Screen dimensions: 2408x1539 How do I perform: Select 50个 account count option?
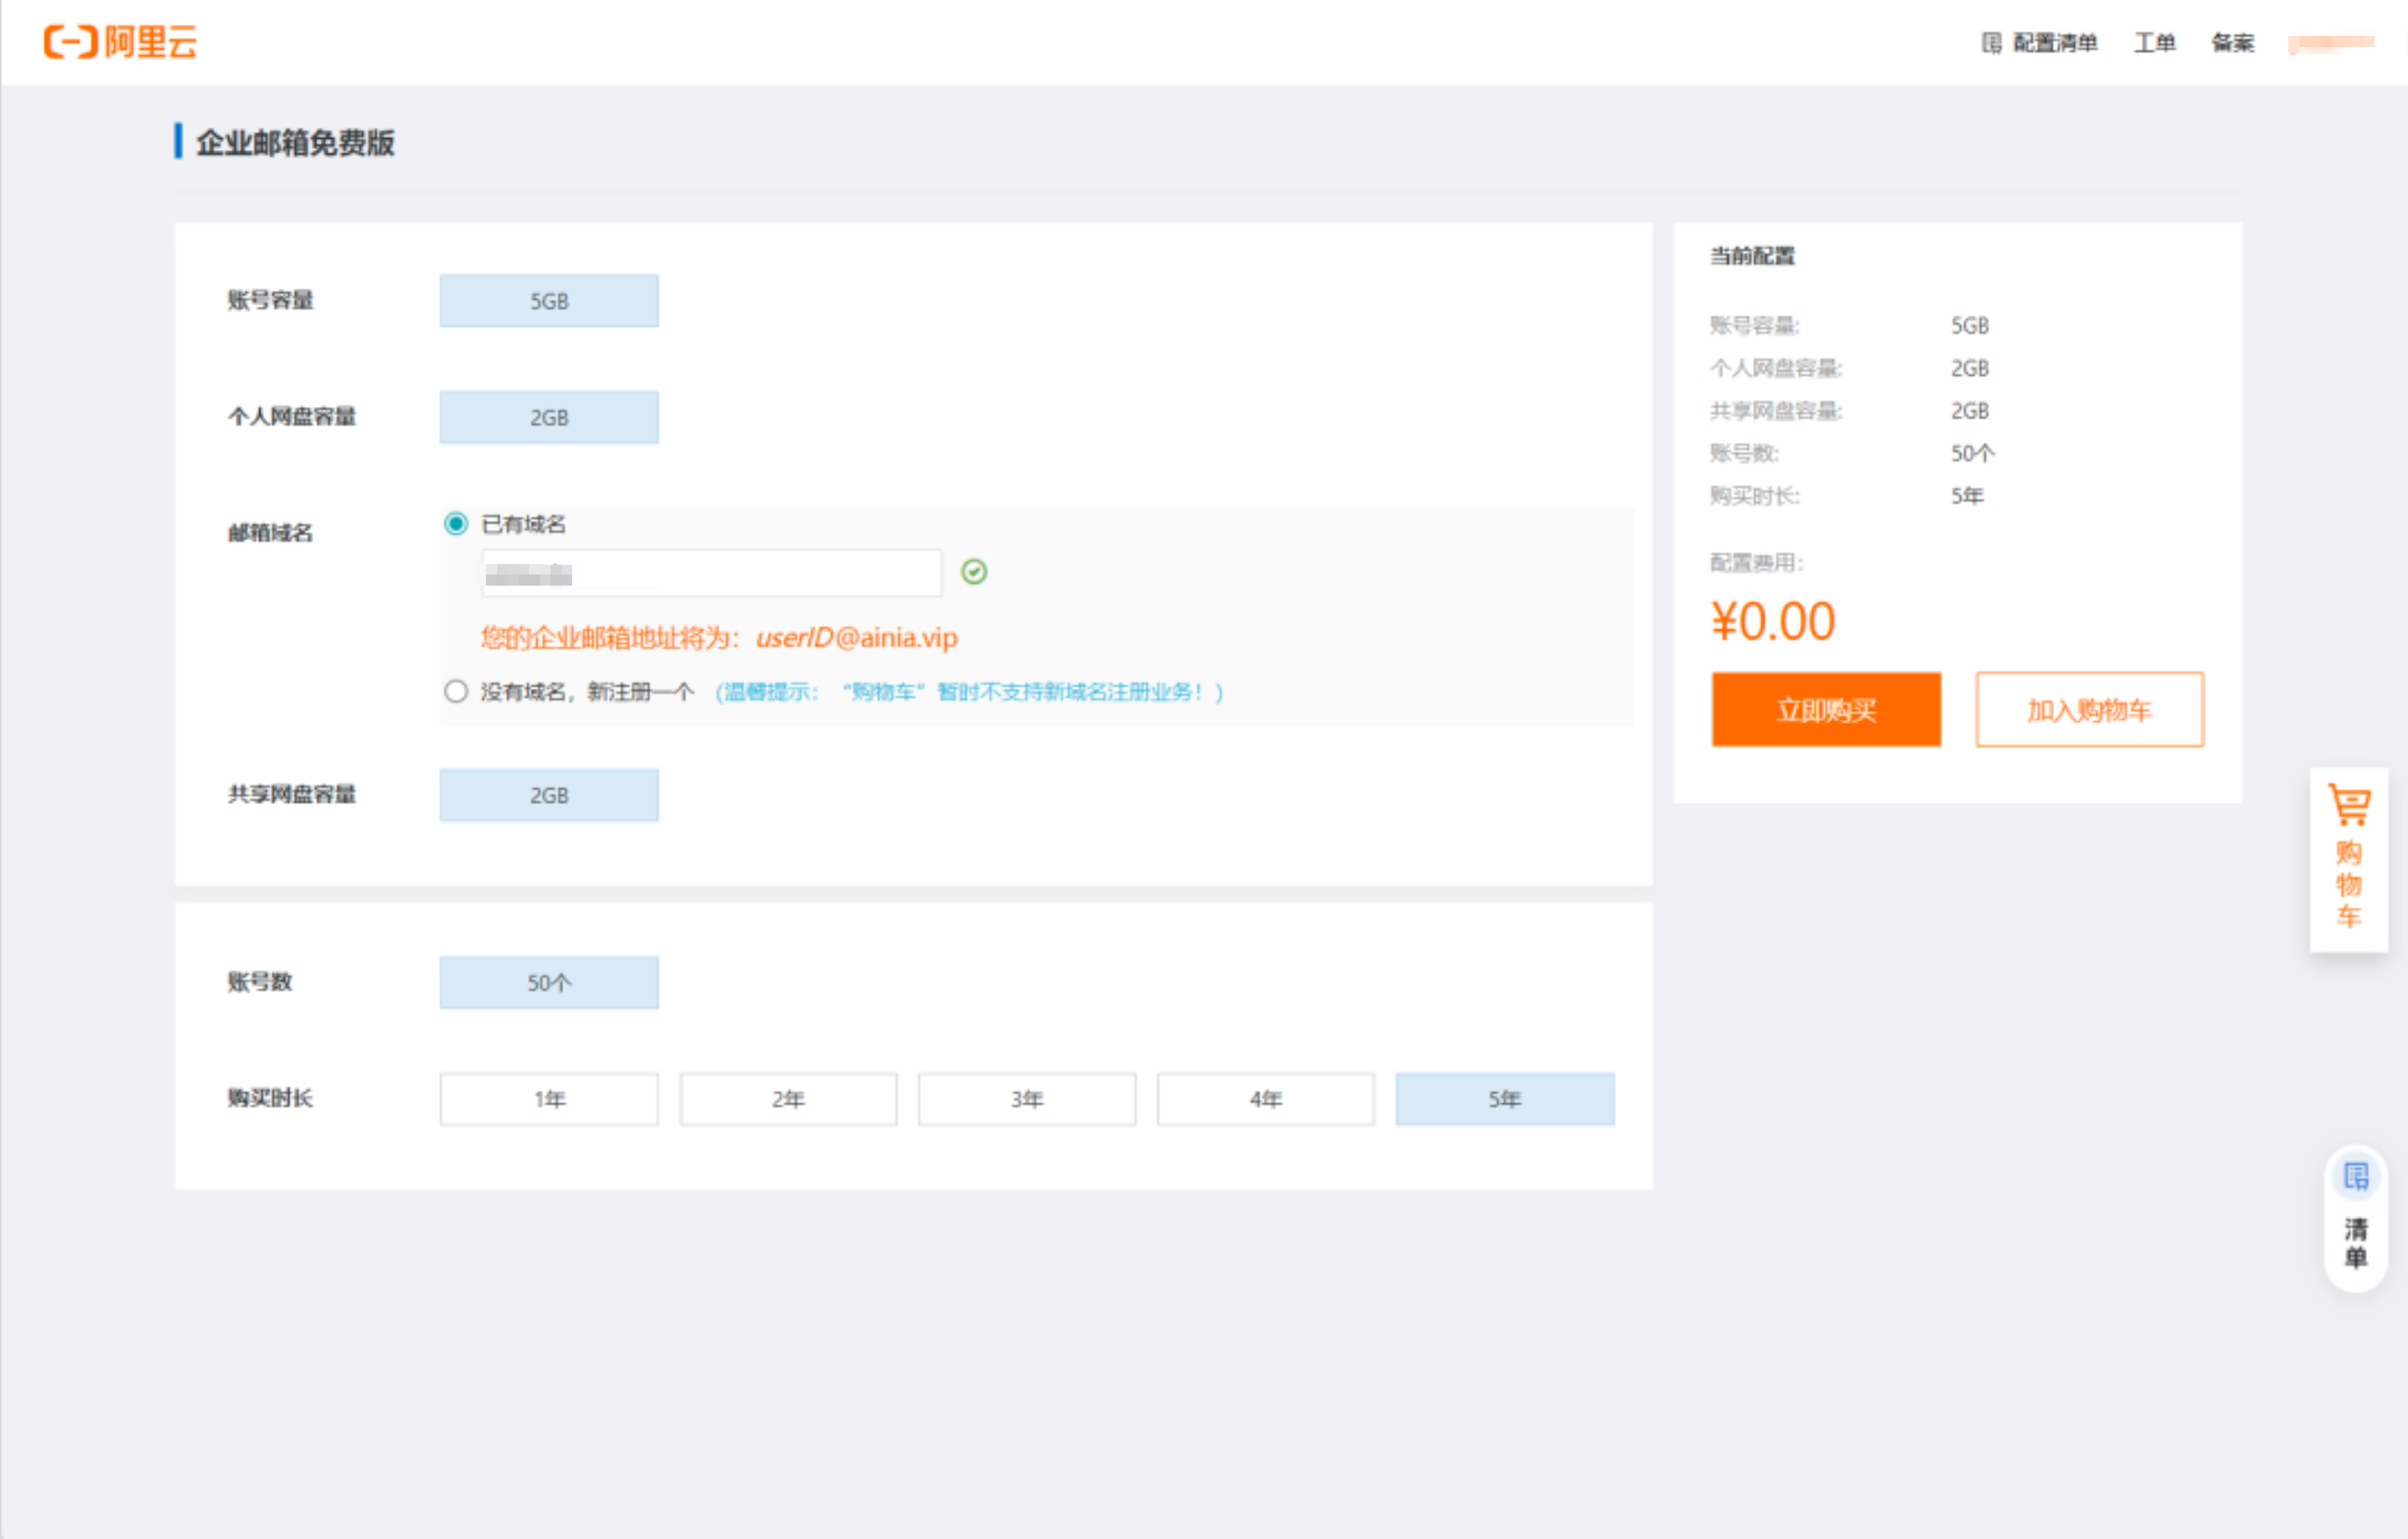click(549, 982)
